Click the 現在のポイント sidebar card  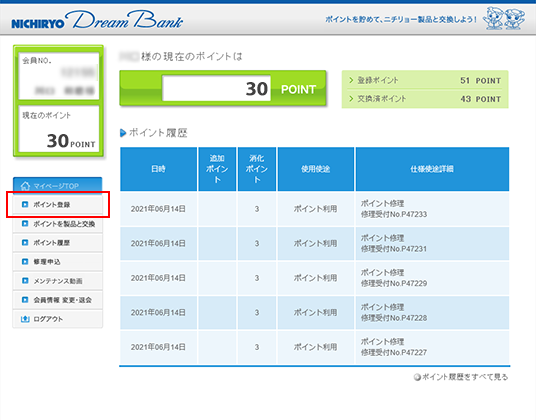pyautogui.click(x=59, y=129)
